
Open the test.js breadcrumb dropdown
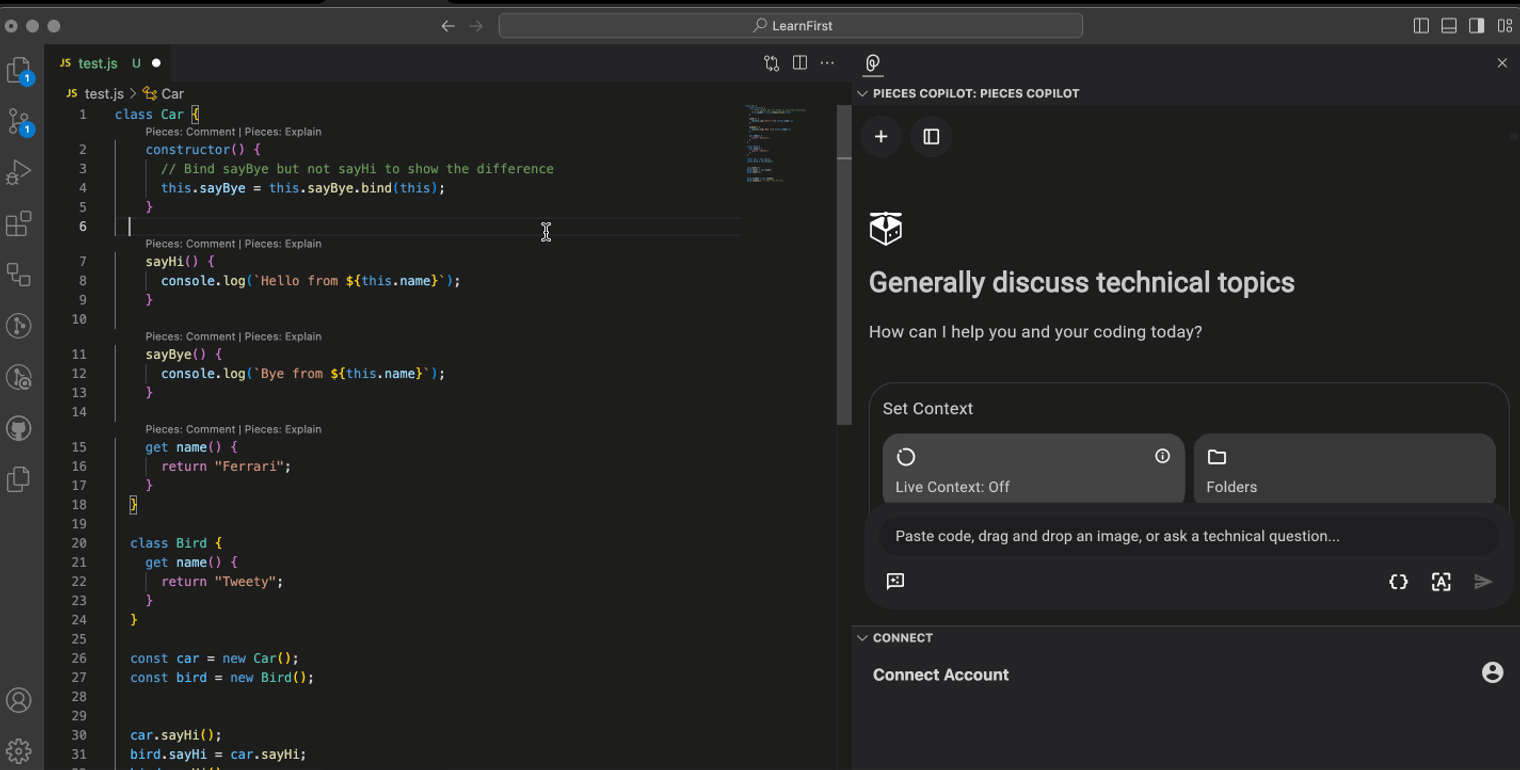[x=95, y=93]
